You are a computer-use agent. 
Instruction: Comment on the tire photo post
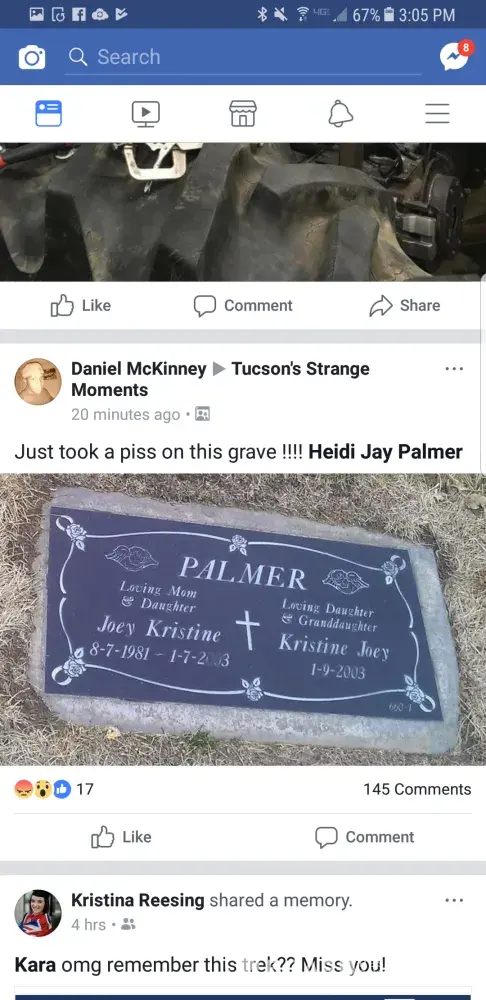[x=243, y=305]
